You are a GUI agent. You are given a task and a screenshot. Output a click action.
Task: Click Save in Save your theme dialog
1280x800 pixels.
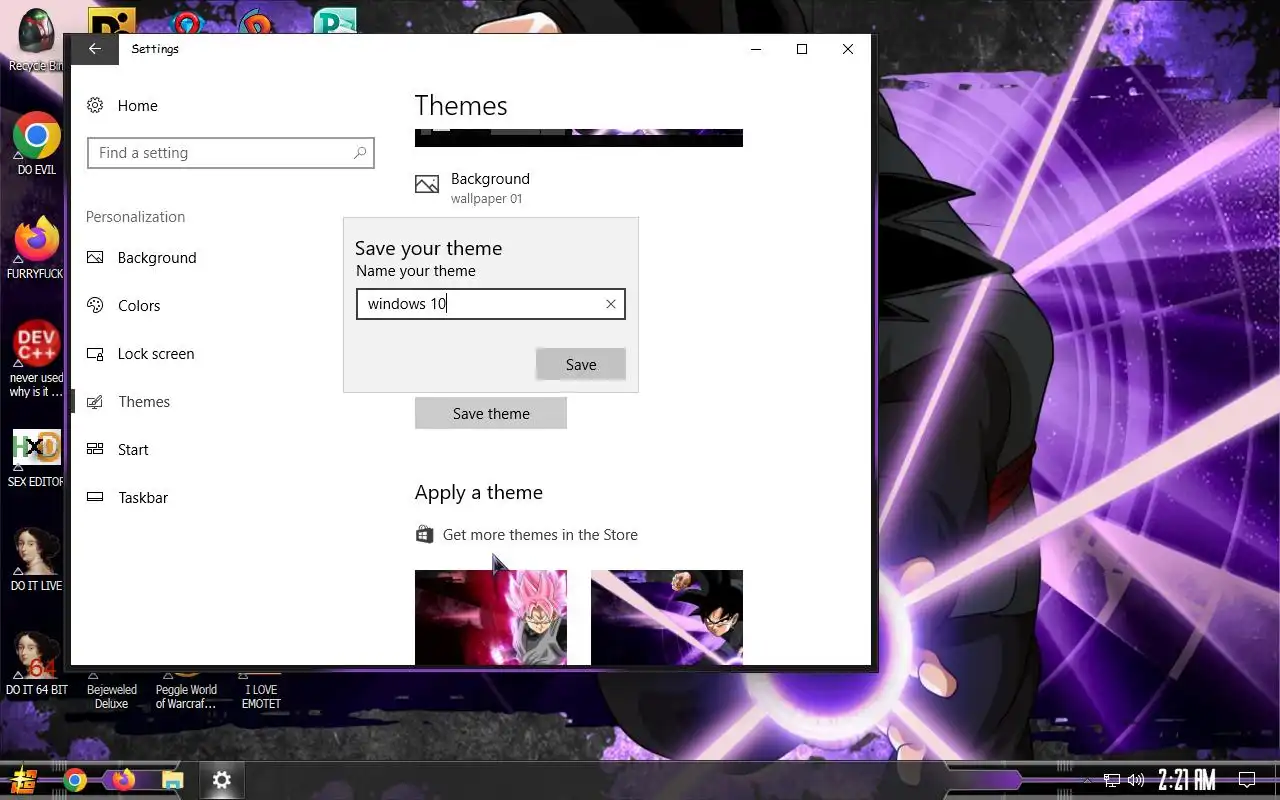point(581,365)
